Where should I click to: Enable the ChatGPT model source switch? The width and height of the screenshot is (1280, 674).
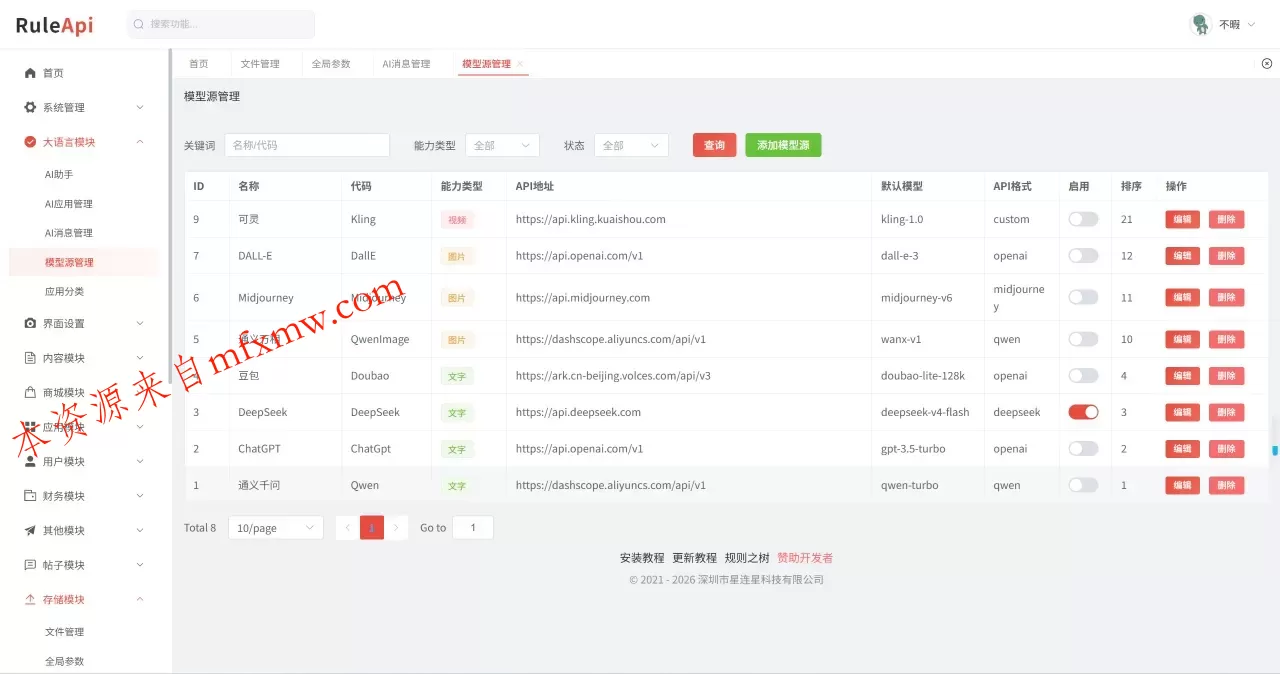1083,449
